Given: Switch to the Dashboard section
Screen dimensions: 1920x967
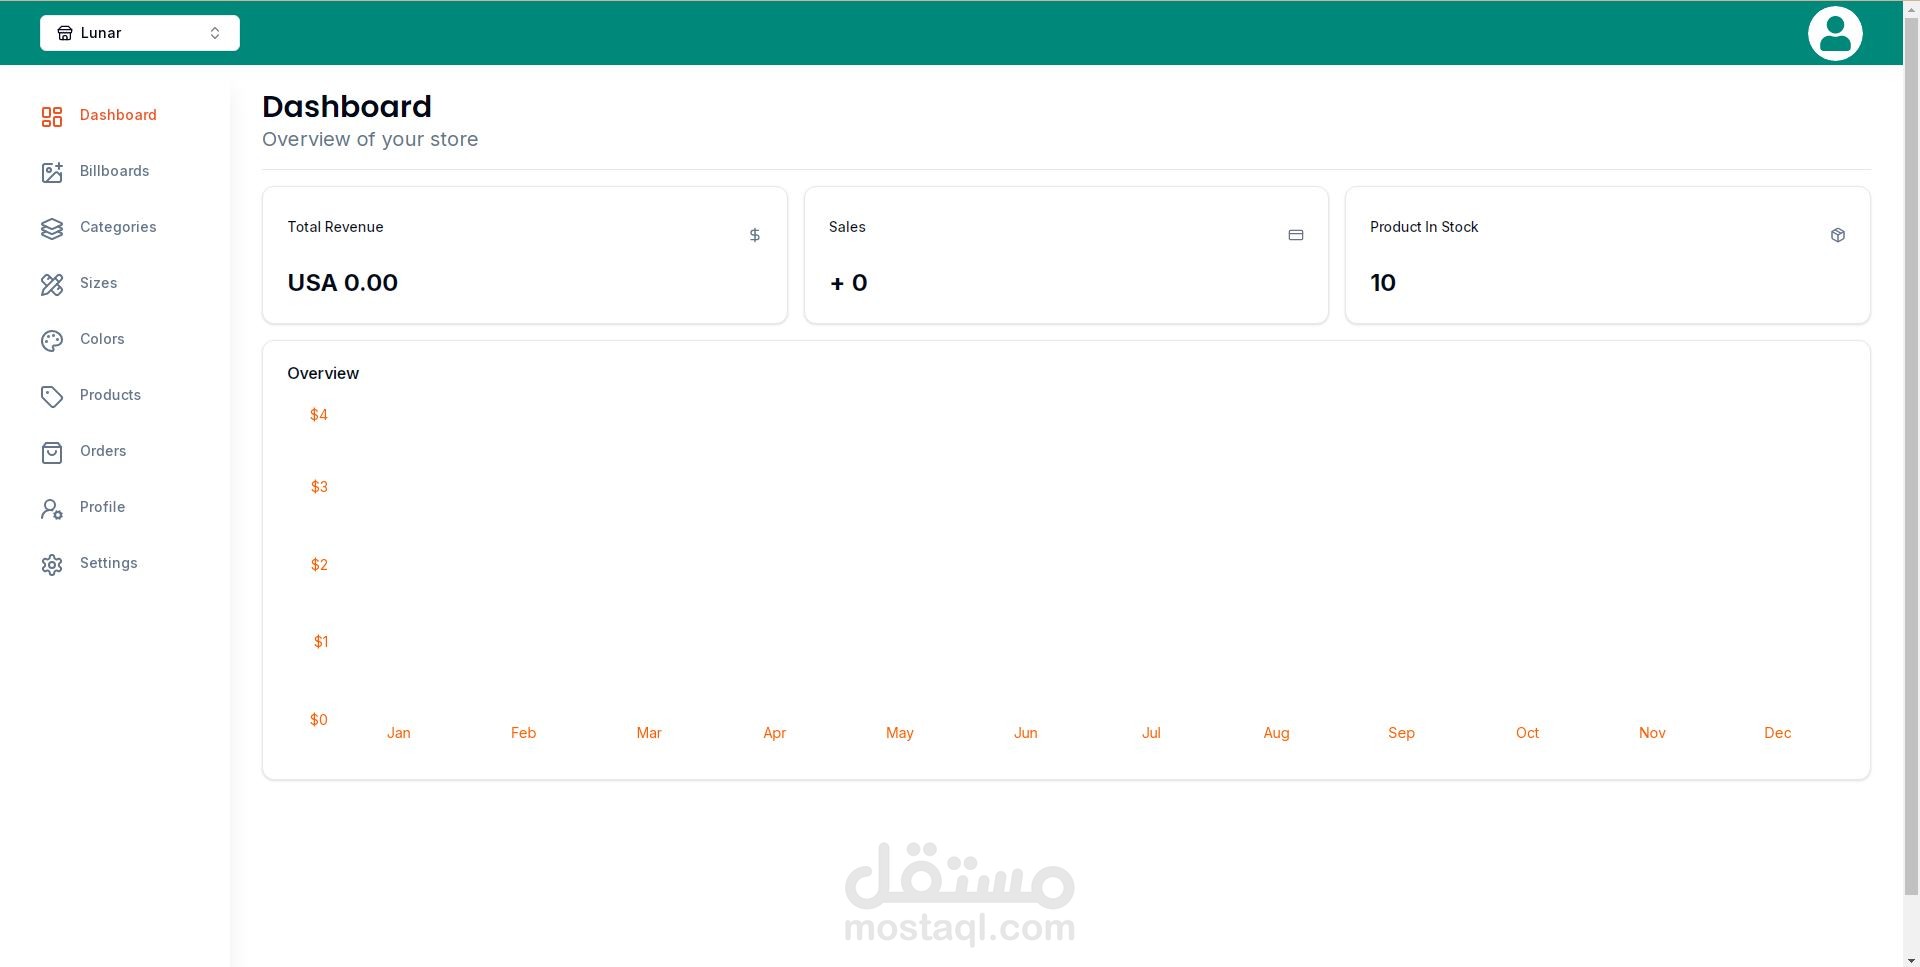Looking at the screenshot, I should (118, 115).
